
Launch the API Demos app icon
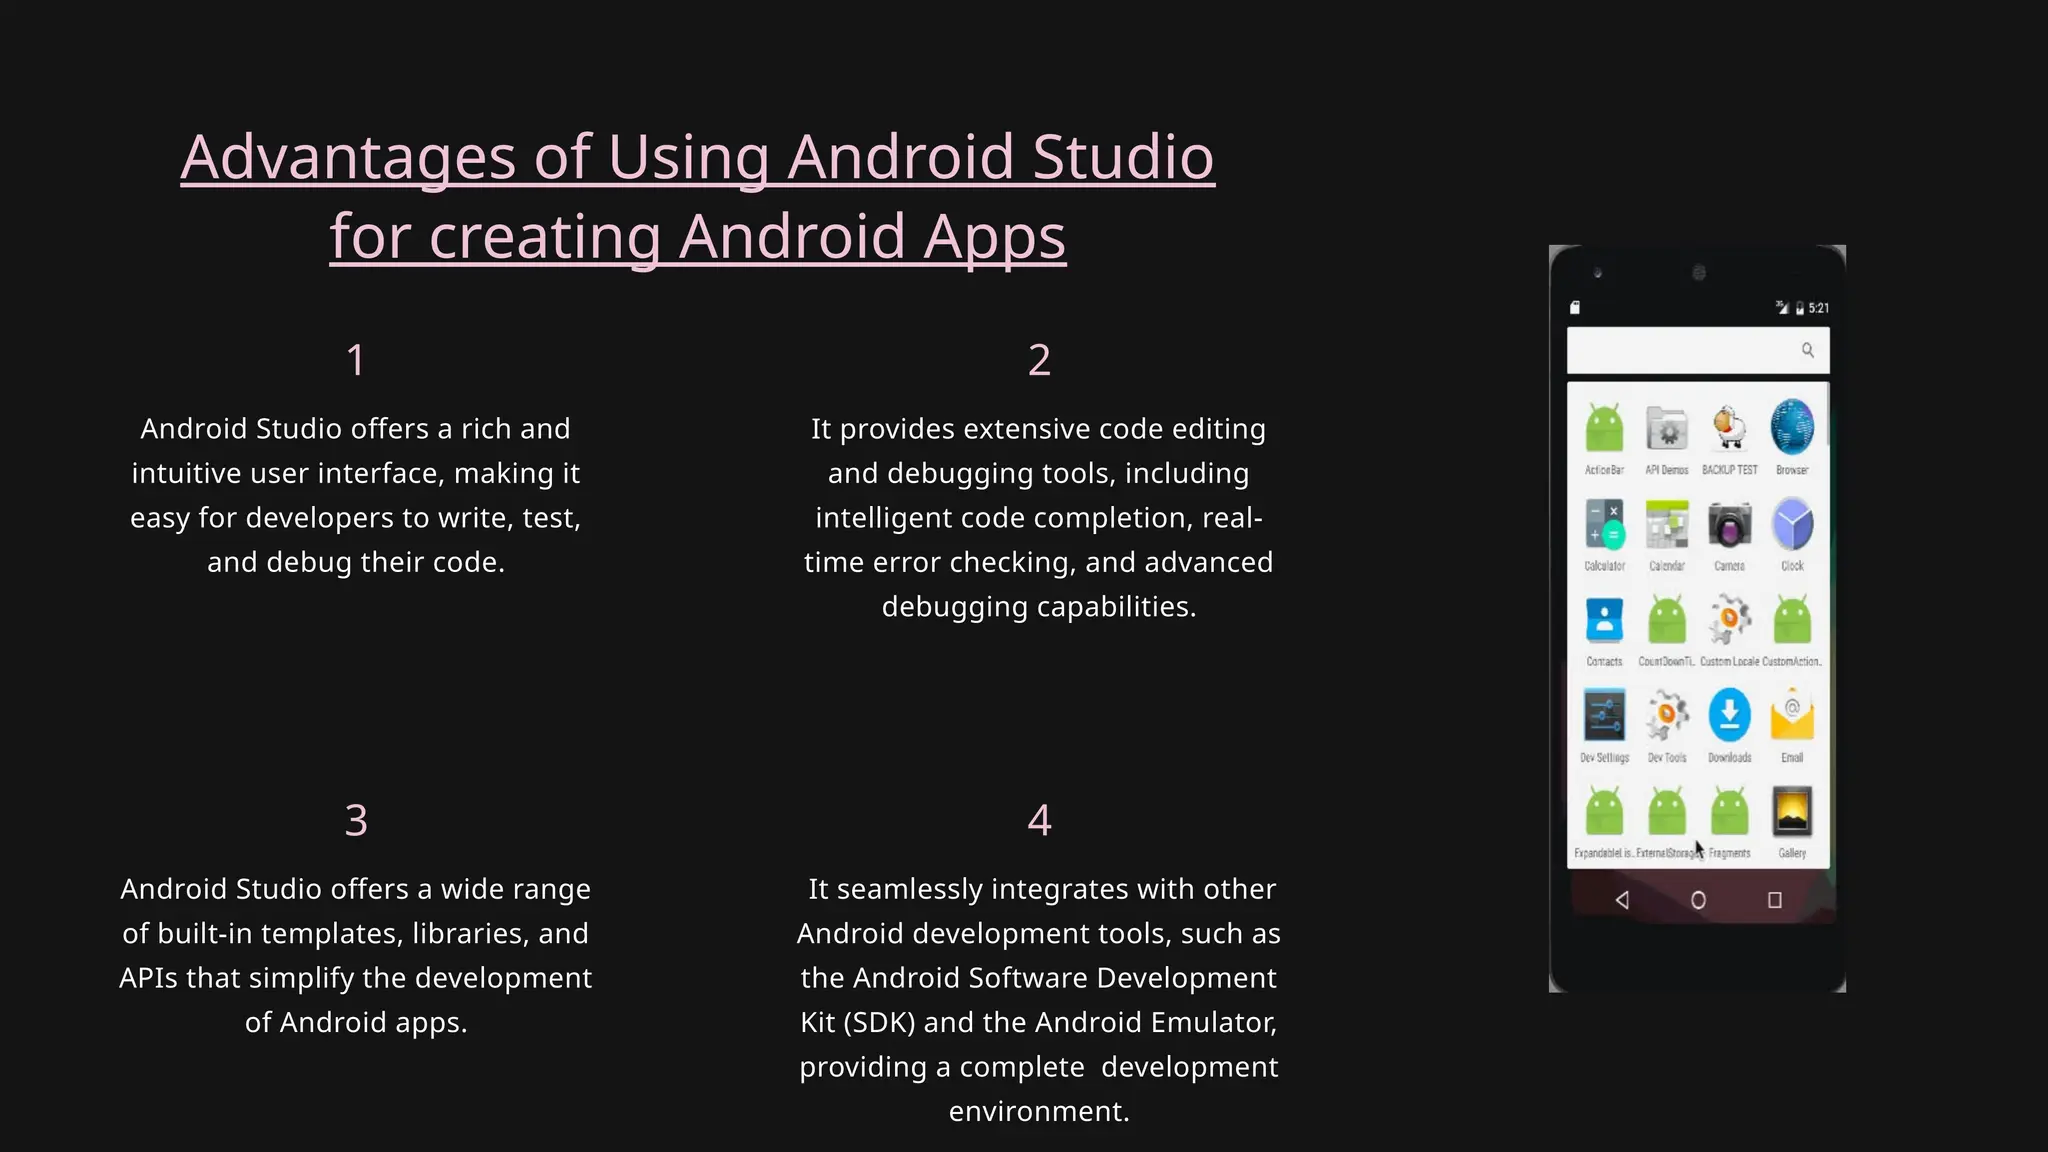pyautogui.click(x=1667, y=429)
